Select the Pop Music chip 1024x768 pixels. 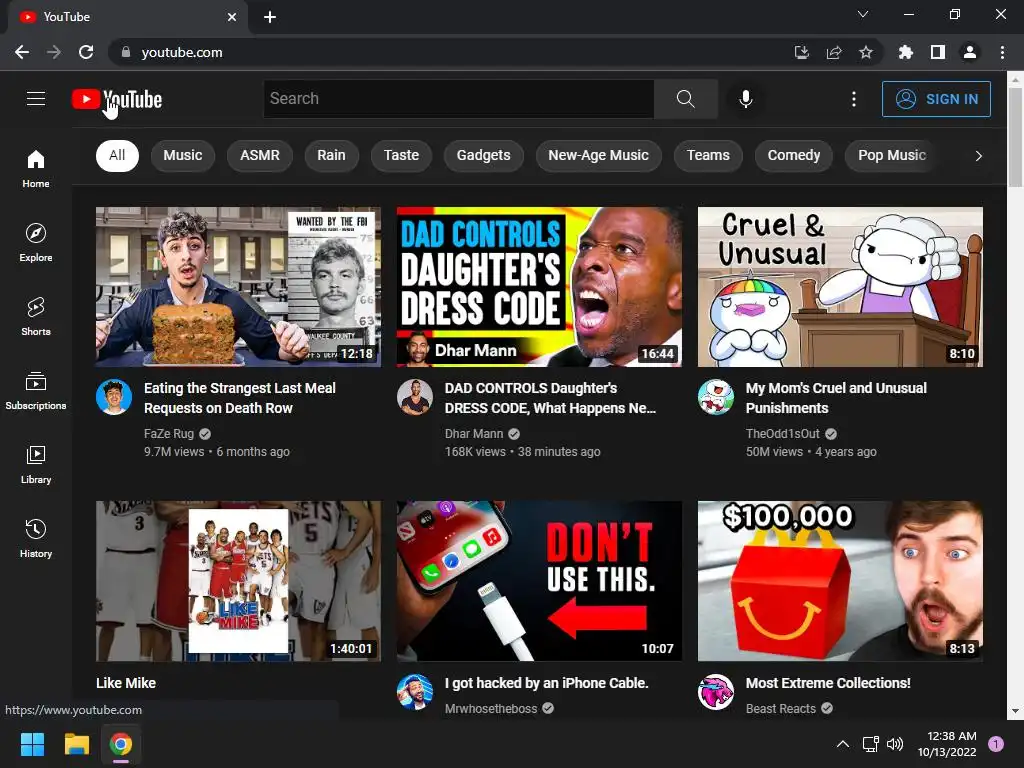(892, 155)
